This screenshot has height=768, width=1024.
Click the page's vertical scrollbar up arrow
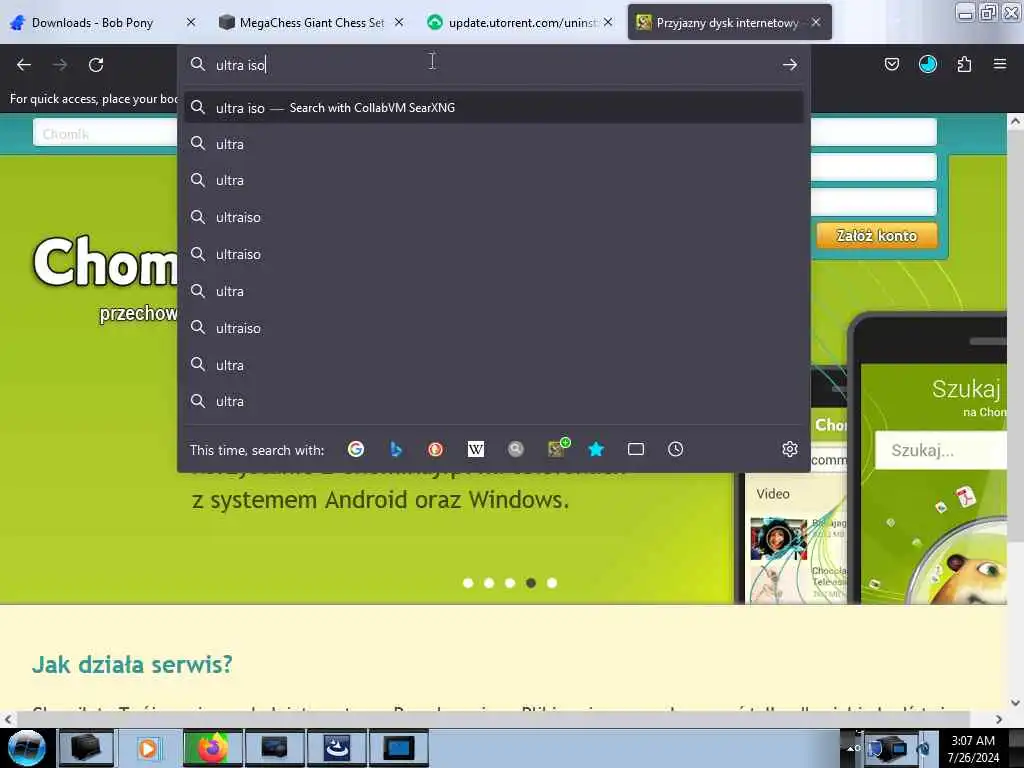(x=1015, y=121)
